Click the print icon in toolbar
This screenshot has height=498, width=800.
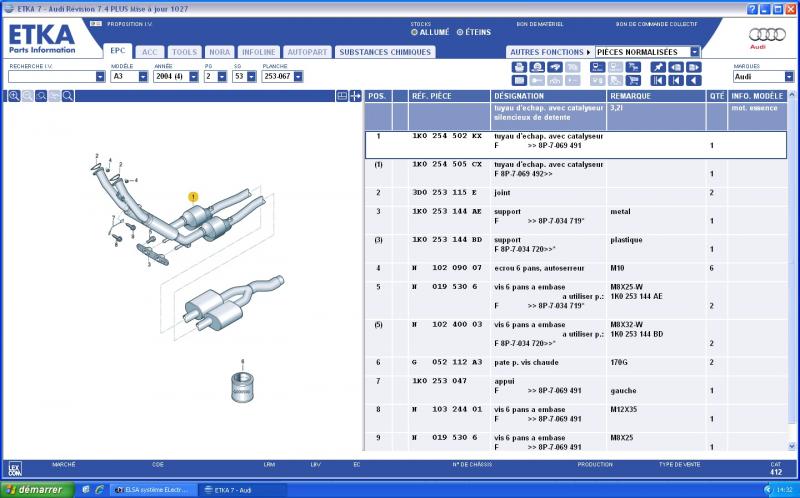[519, 67]
